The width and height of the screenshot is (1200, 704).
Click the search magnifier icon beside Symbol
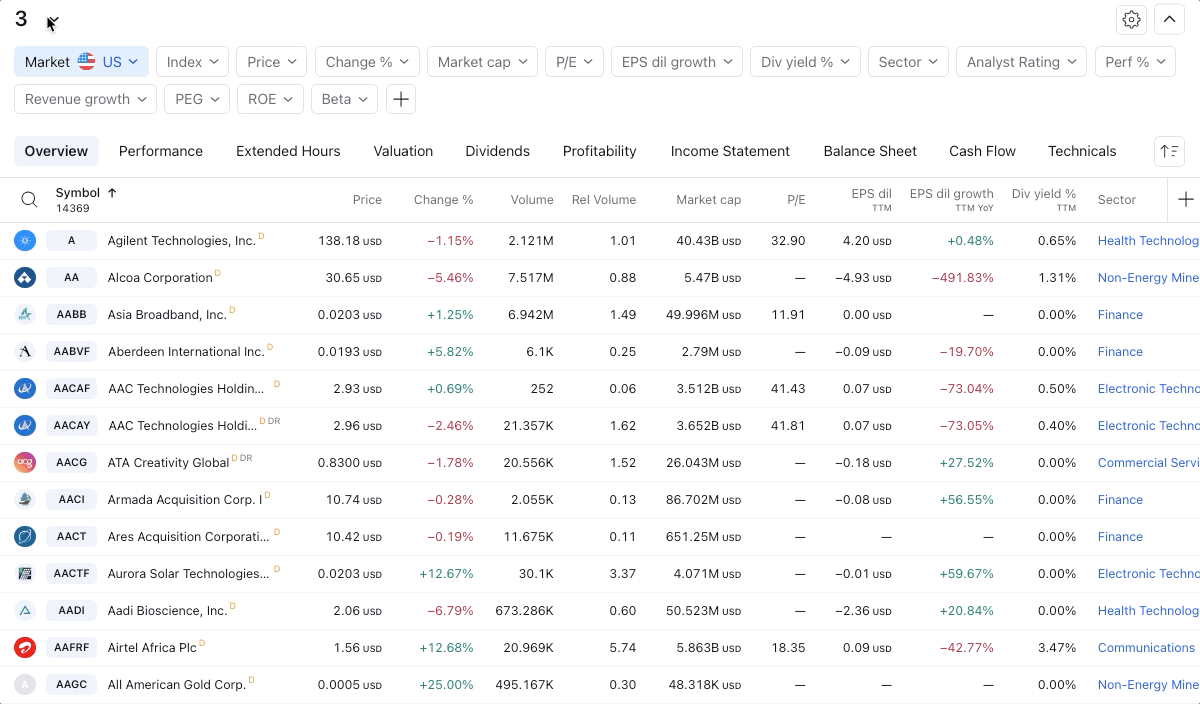pyautogui.click(x=30, y=200)
